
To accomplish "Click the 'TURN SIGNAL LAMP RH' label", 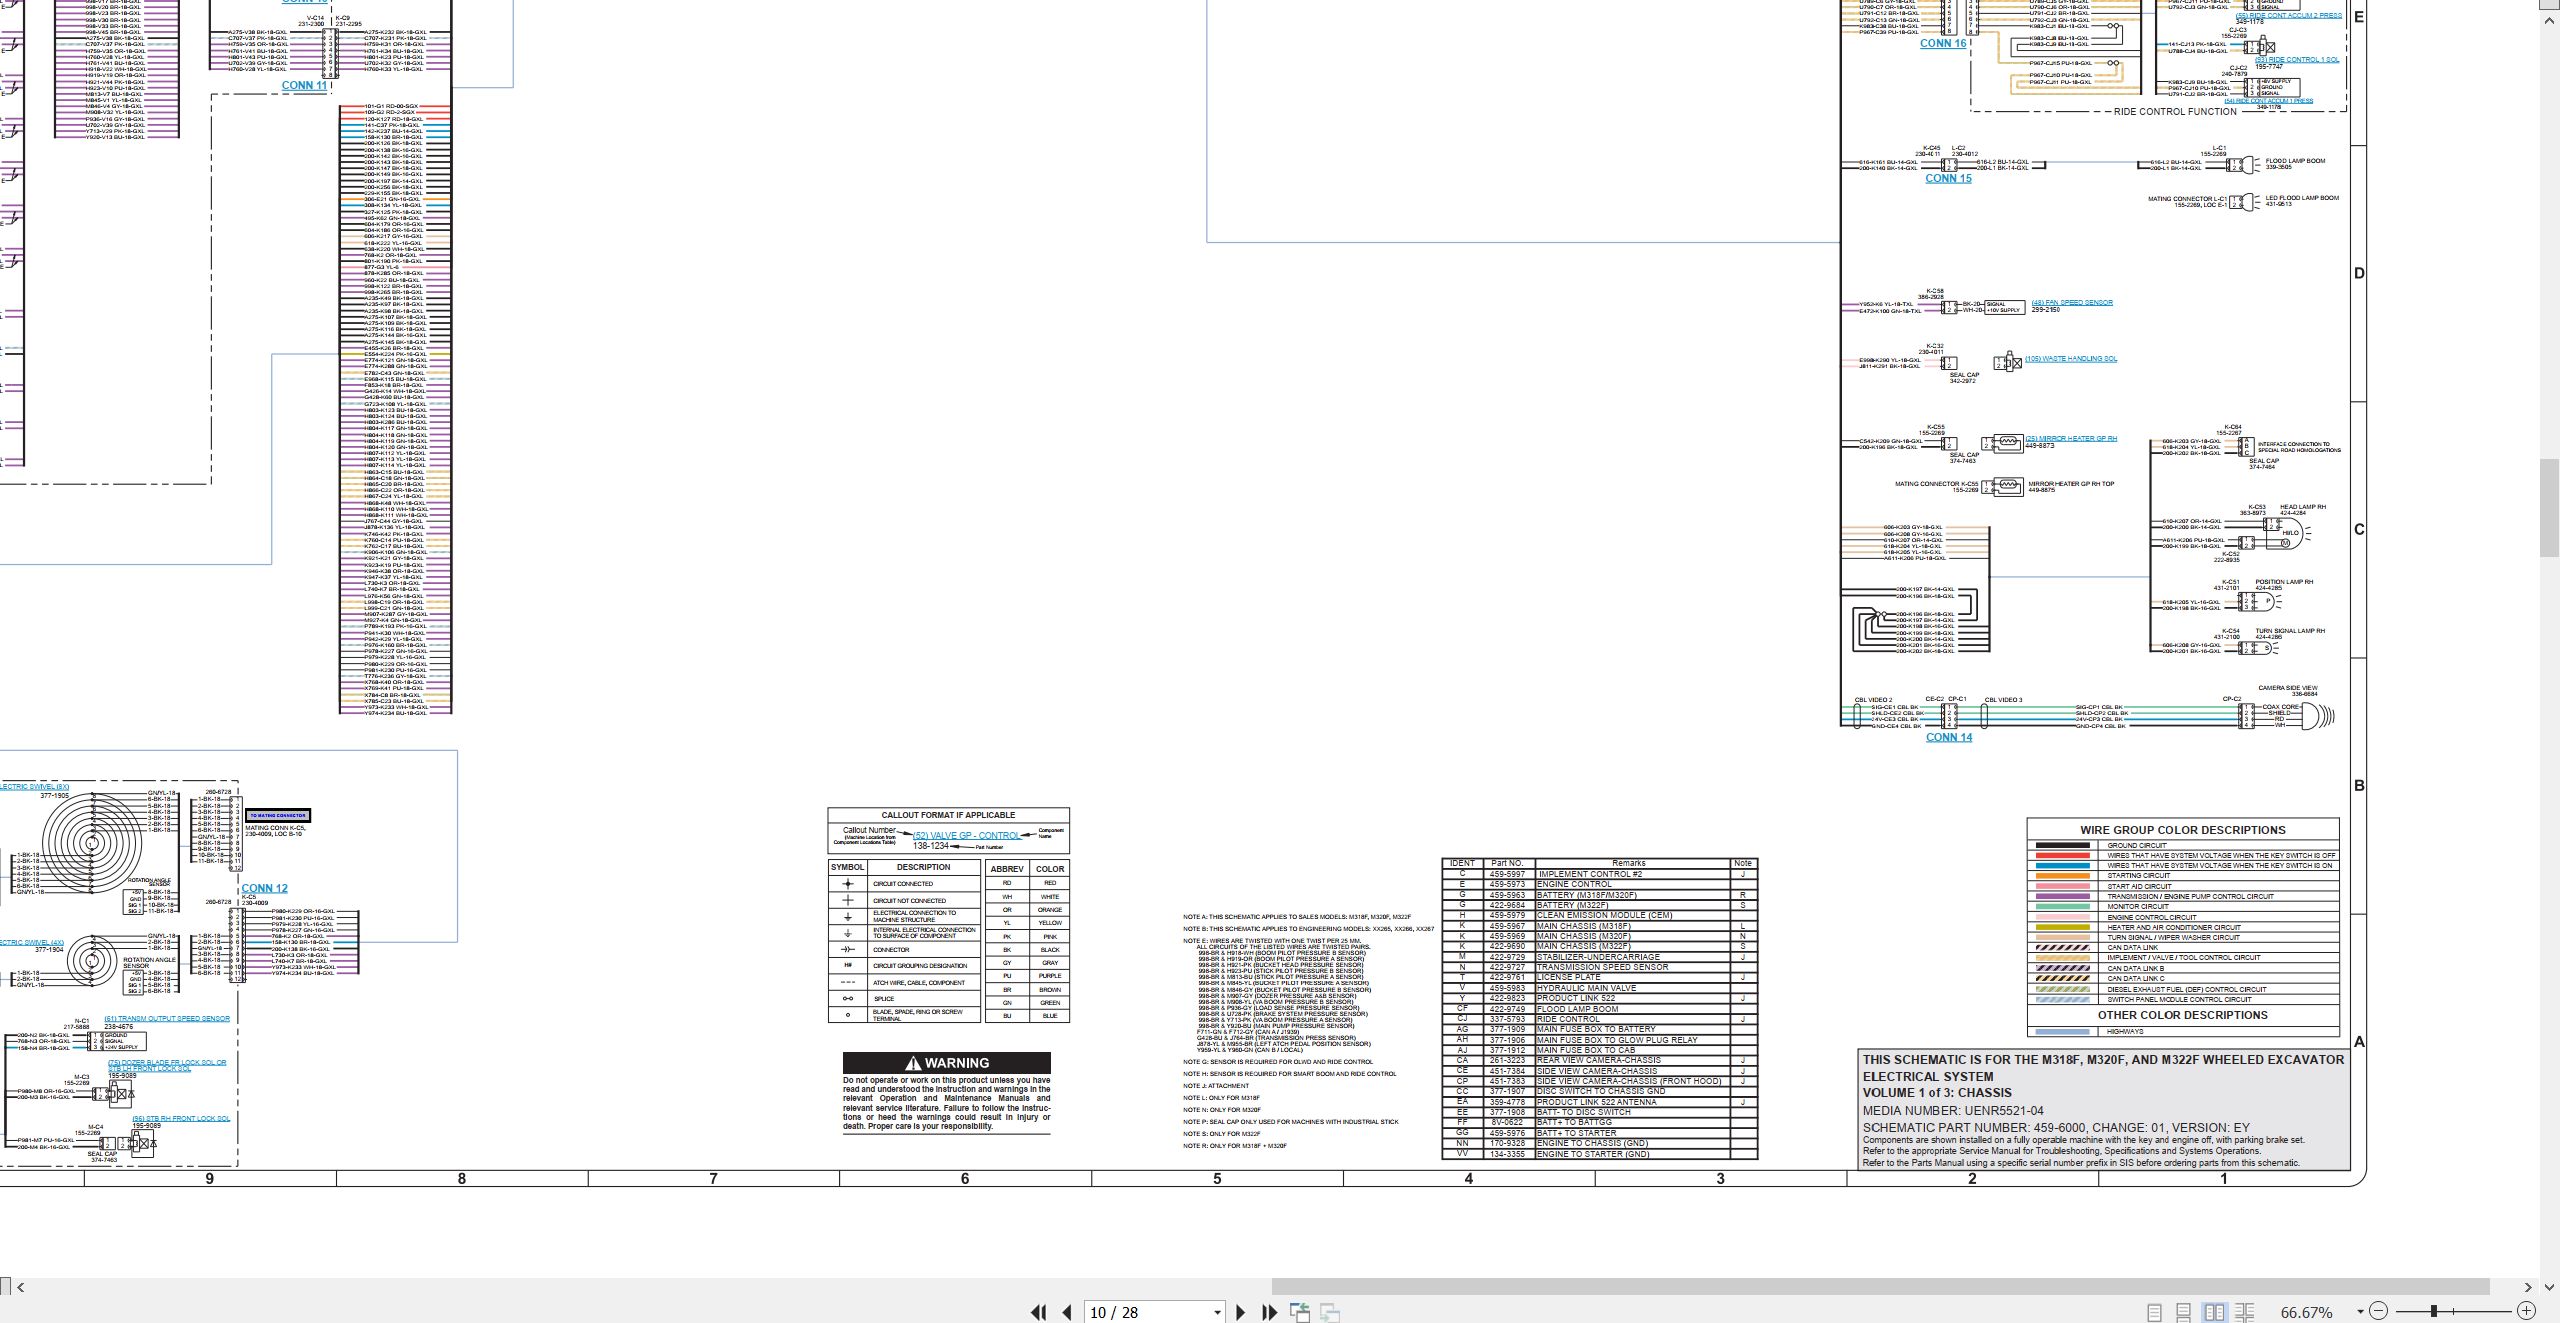I will [2290, 631].
